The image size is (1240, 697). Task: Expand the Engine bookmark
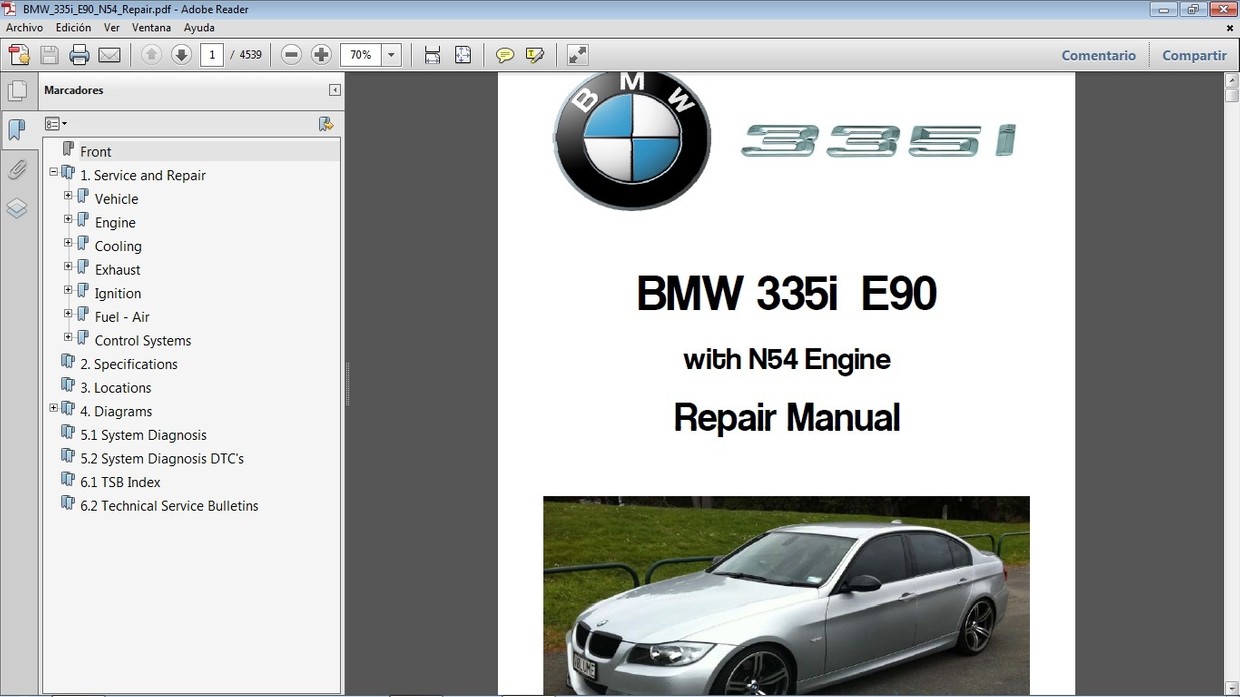click(x=68, y=219)
